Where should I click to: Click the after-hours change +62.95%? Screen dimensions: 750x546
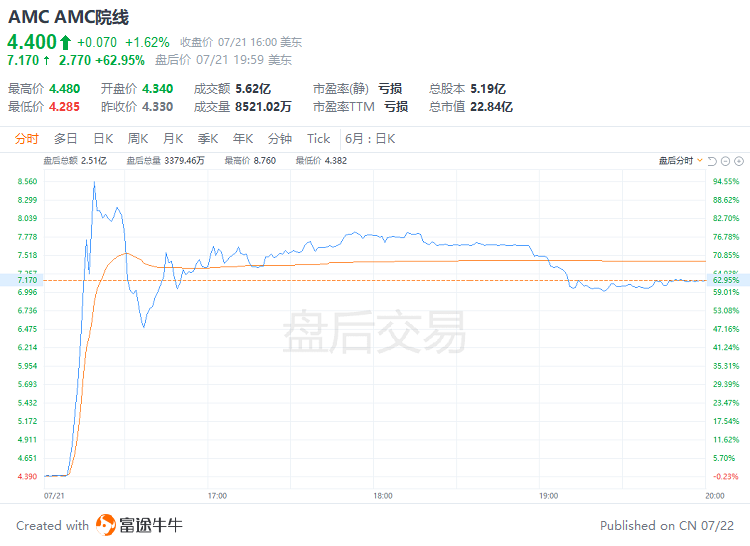pos(120,60)
